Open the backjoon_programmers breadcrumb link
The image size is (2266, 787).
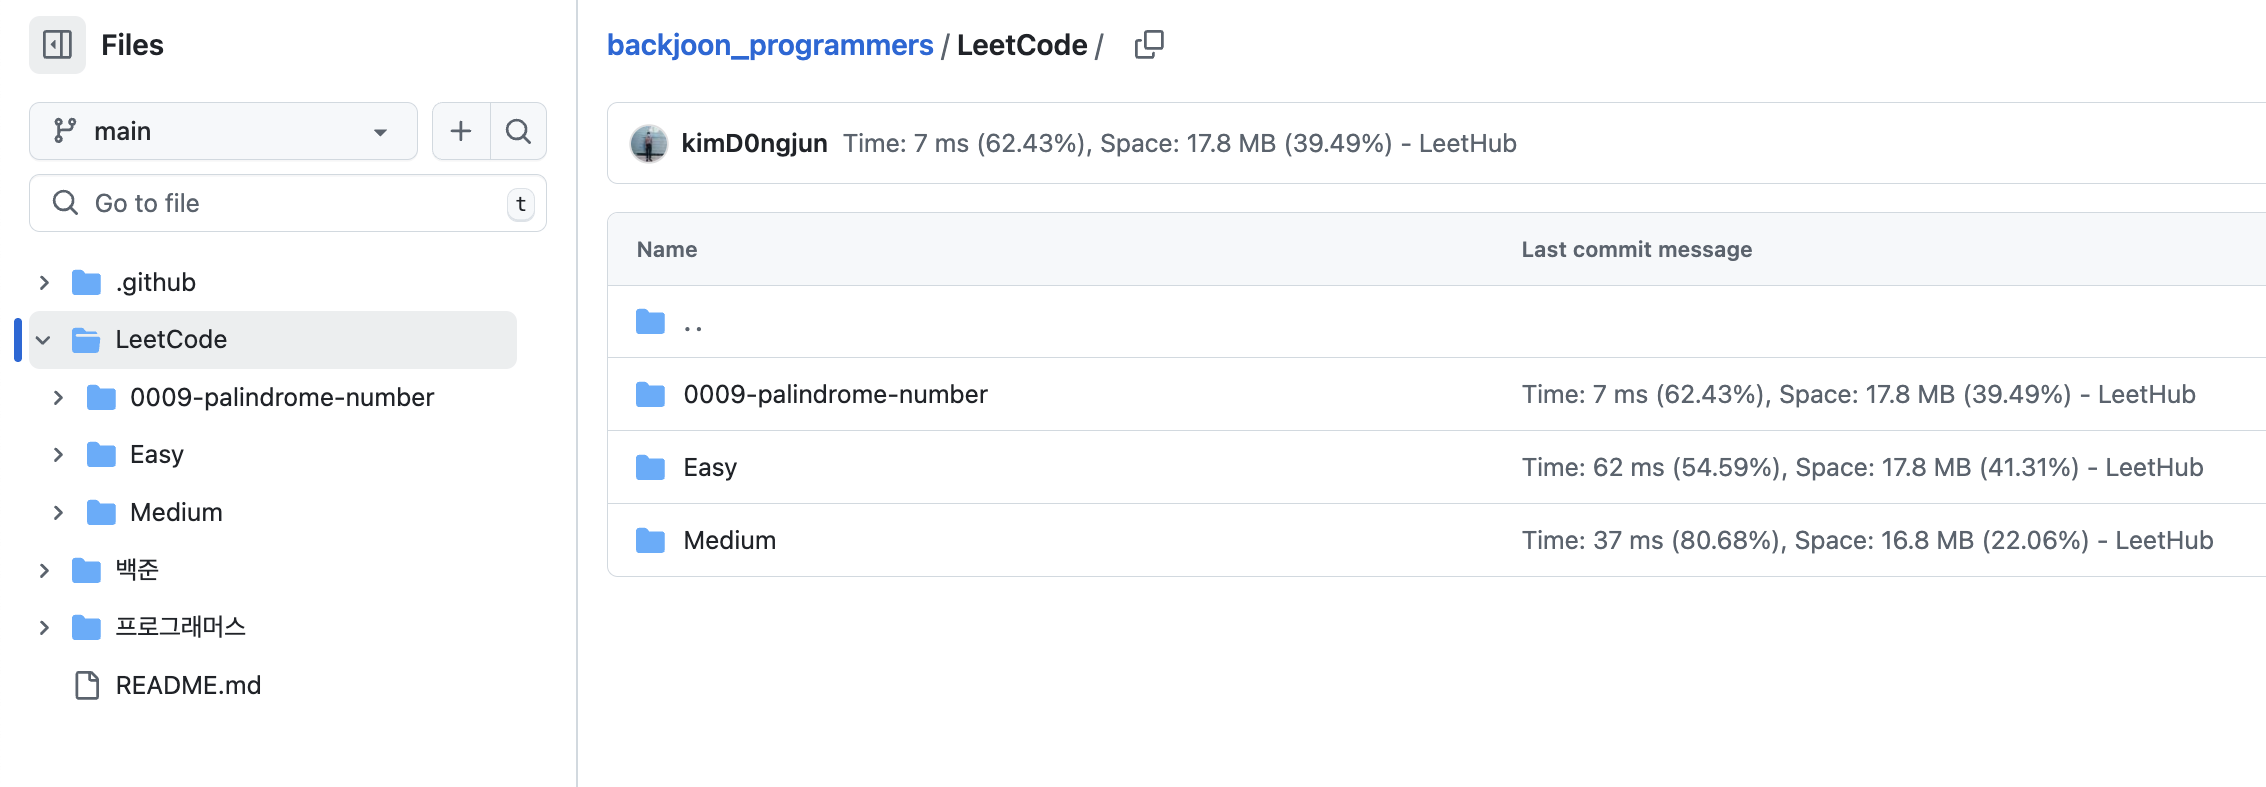tap(770, 45)
